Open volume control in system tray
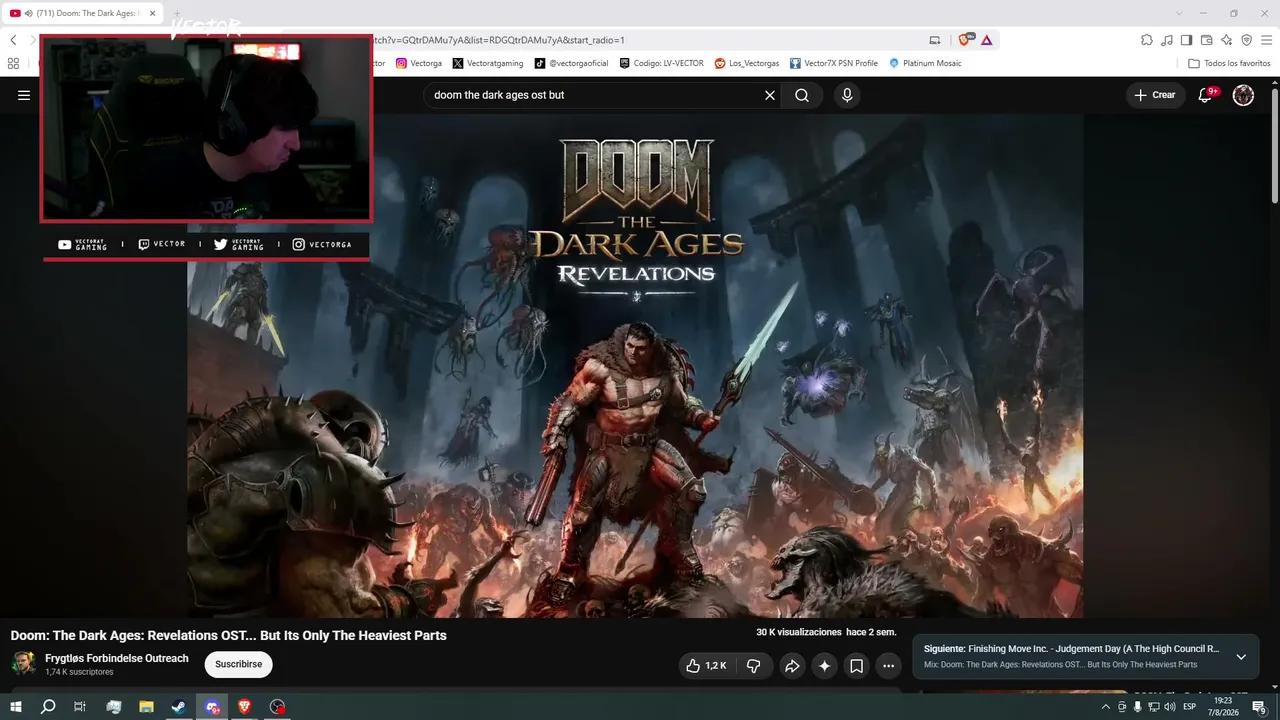 click(1170, 707)
